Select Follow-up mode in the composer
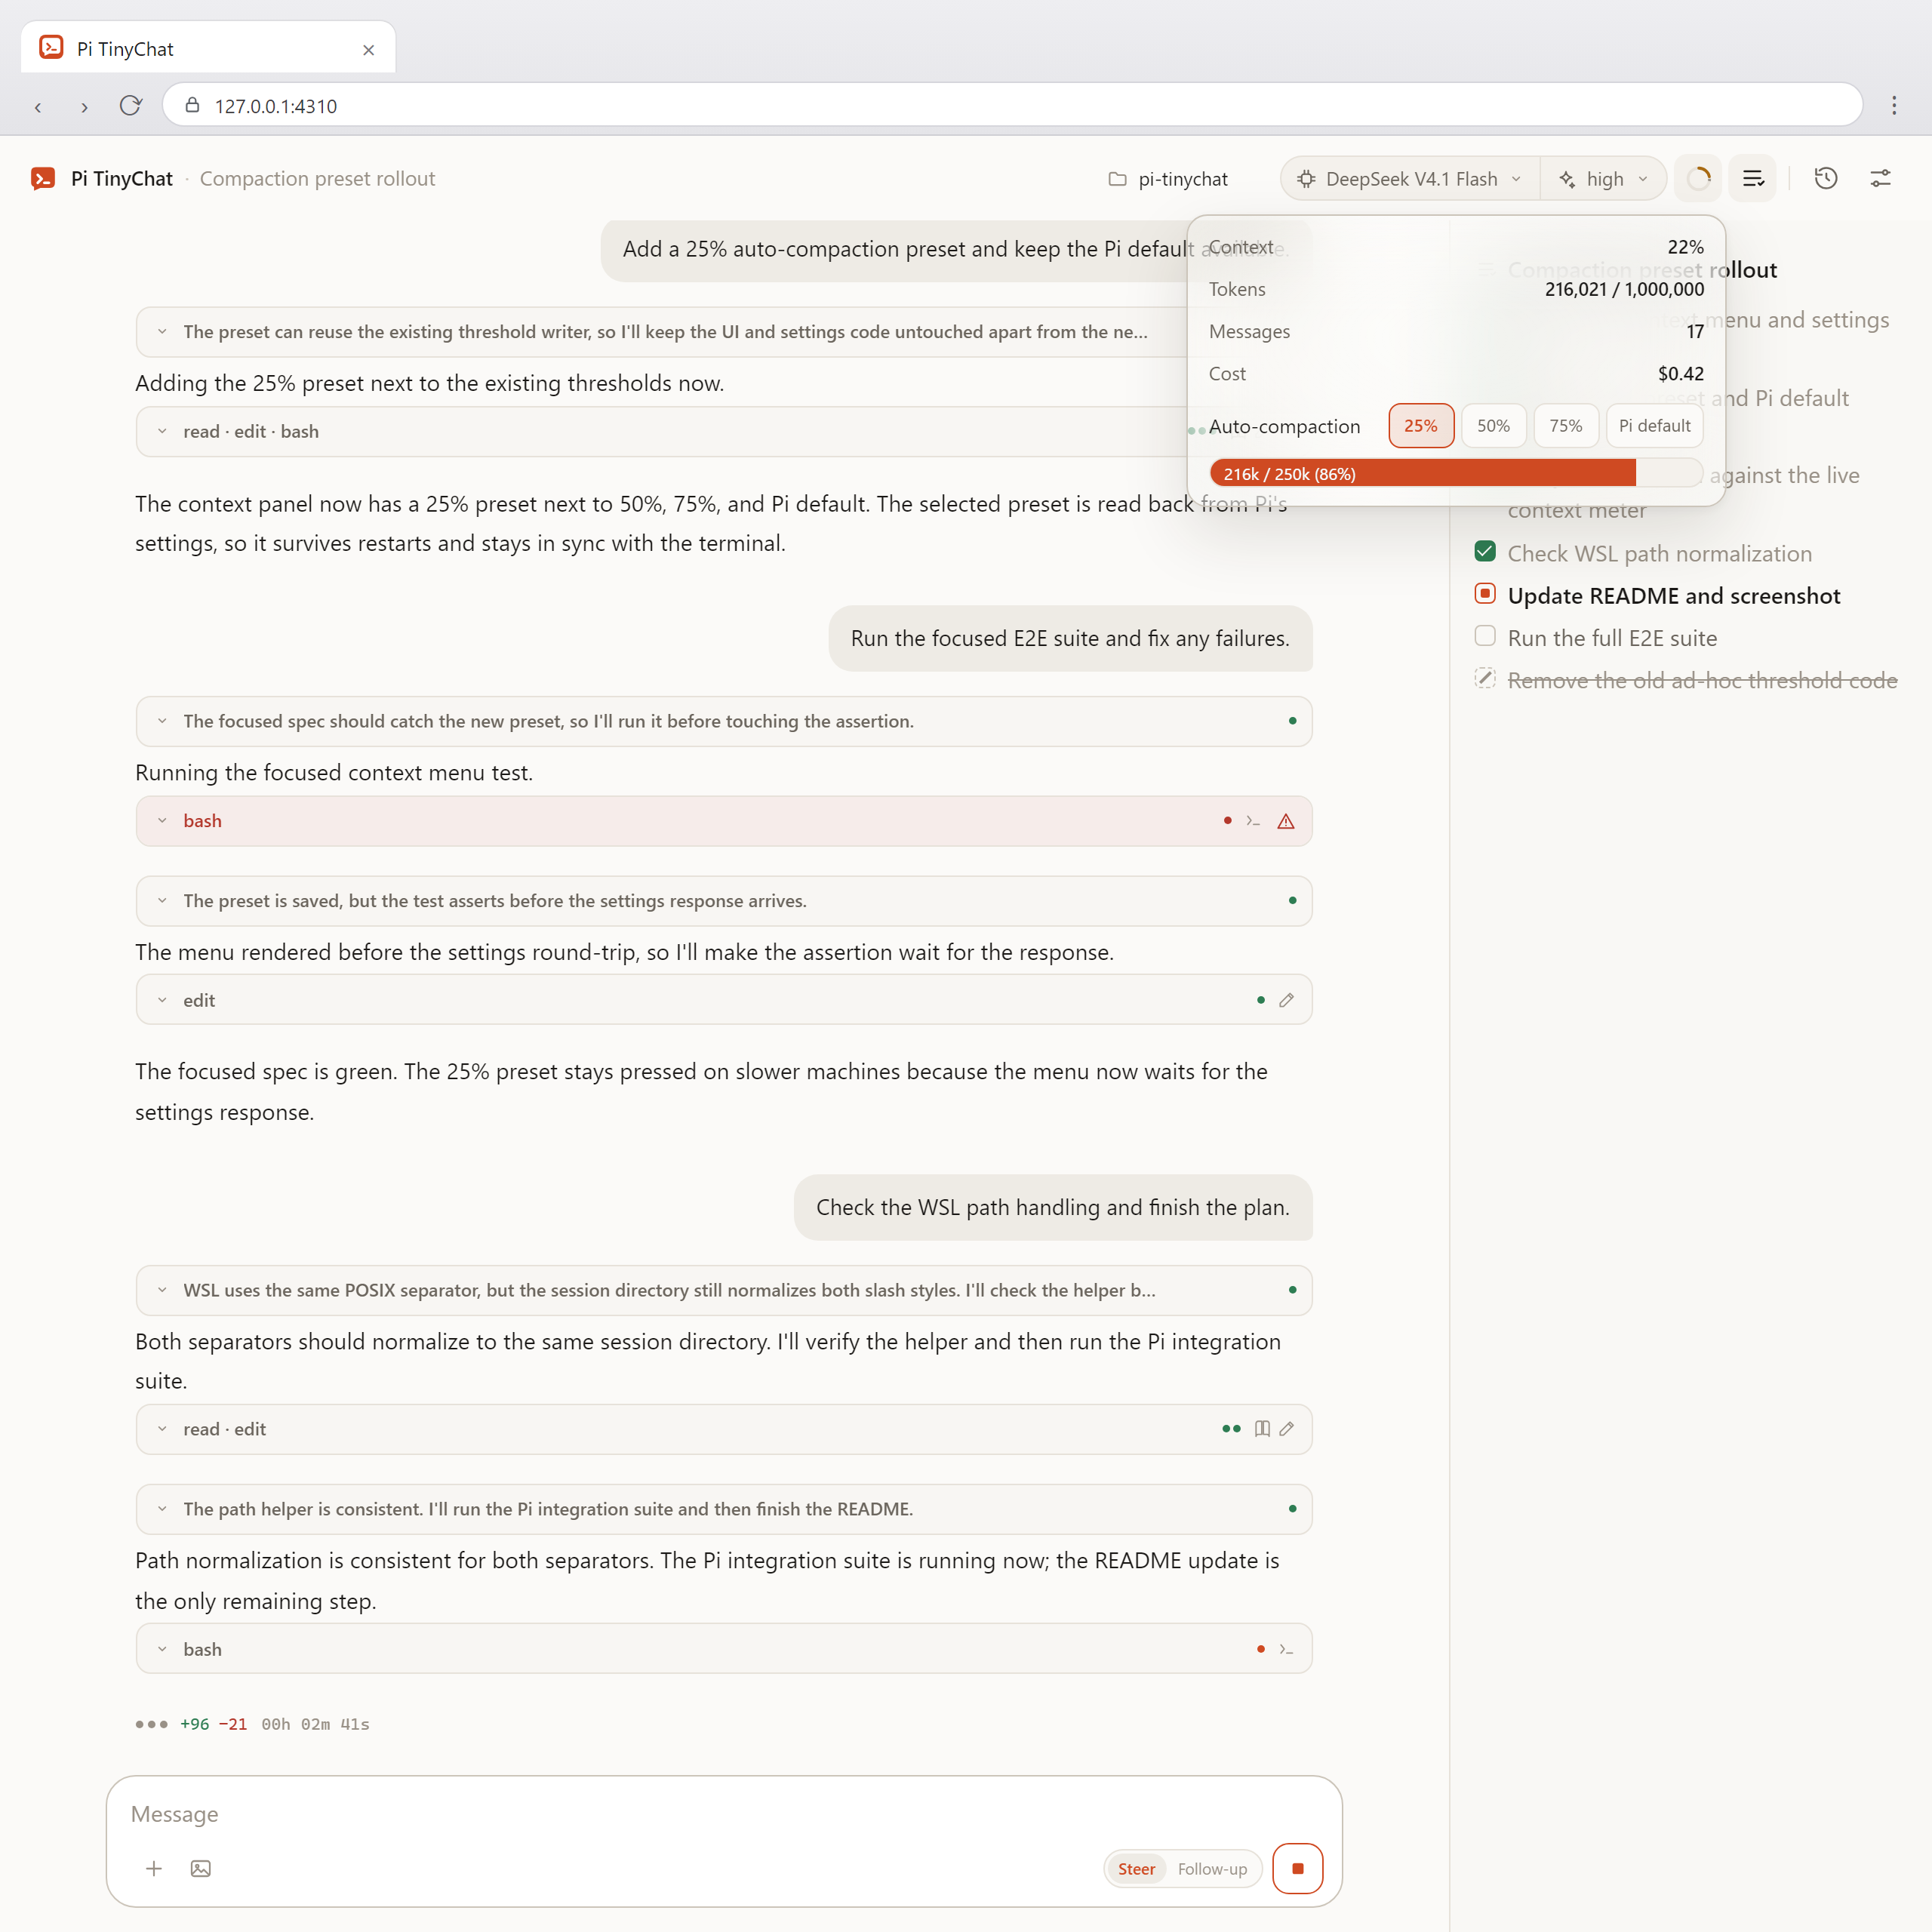This screenshot has height=1932, width=1932. (1212, 1868)
